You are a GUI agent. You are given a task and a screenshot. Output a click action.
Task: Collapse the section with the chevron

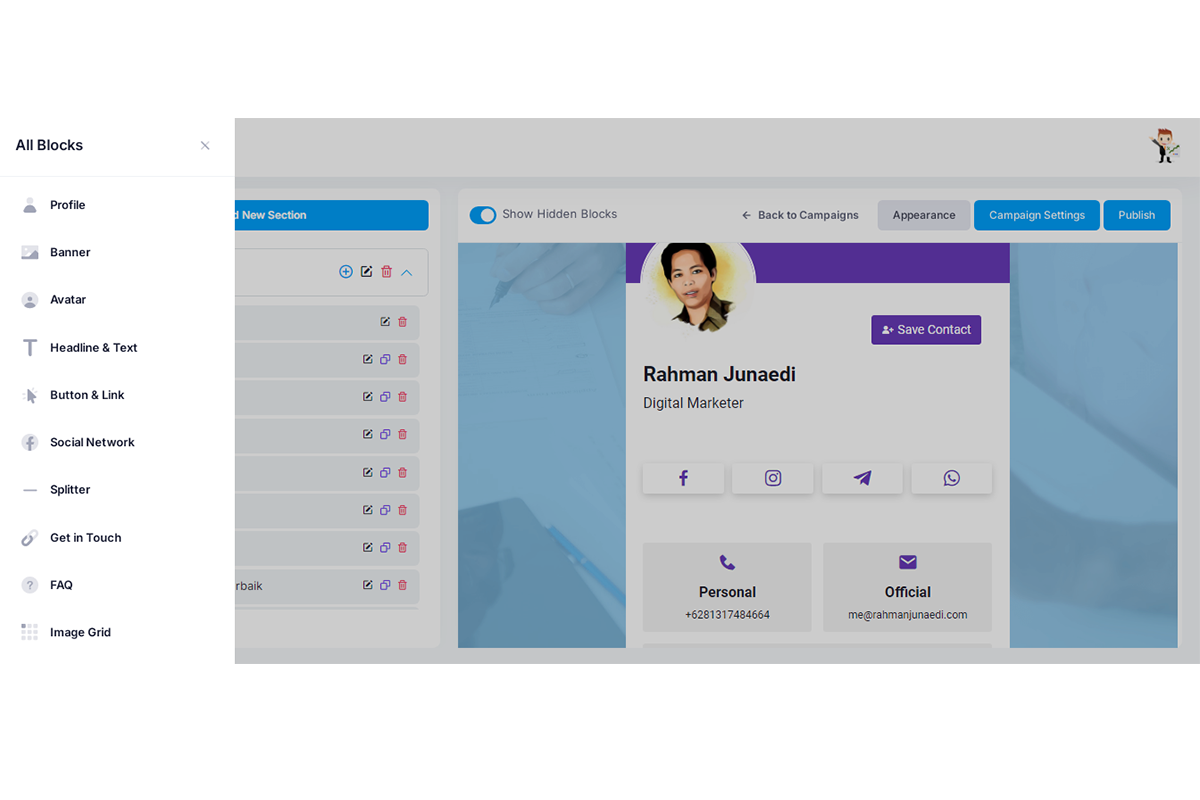point(407,272)
